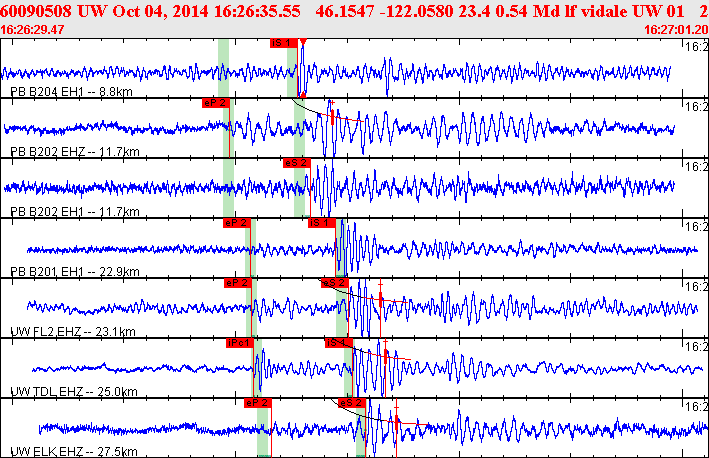Screen dimensions: 709x458
Task: Select the PB B204 EH1 channel label
Action: click(71, 92)
